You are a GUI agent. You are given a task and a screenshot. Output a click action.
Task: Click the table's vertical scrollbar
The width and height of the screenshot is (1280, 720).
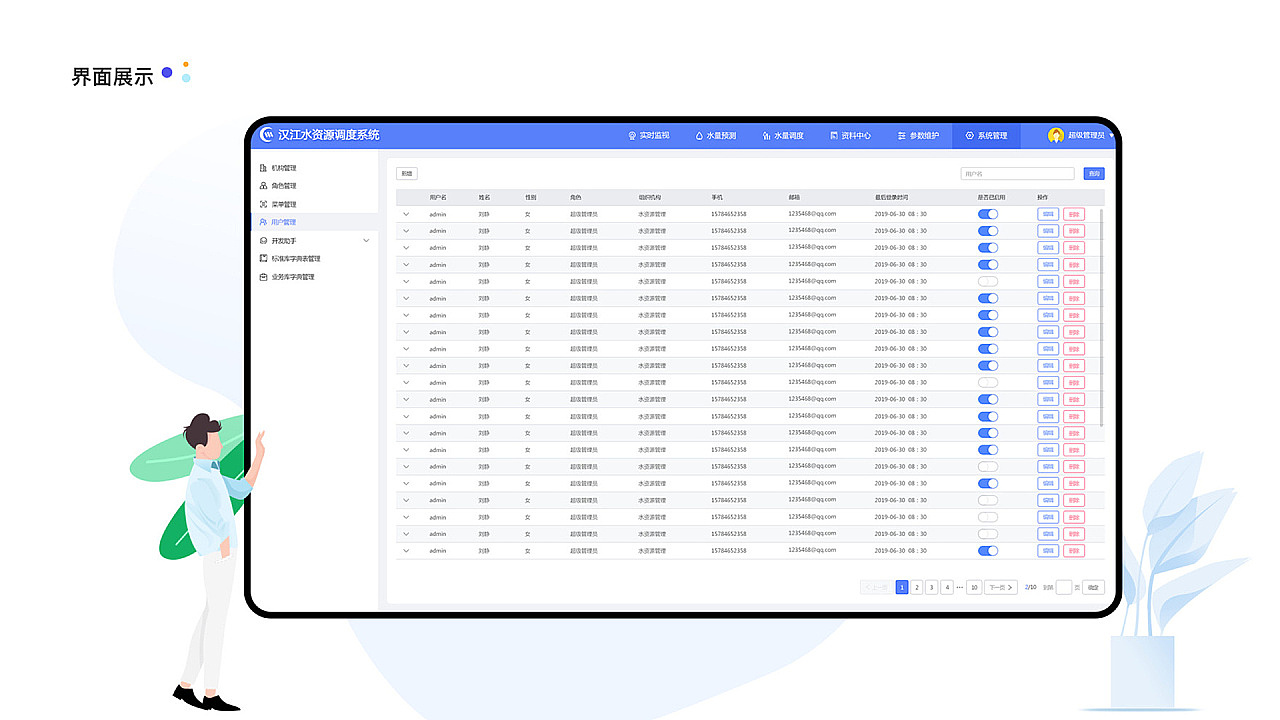(x=1103, y=318)
